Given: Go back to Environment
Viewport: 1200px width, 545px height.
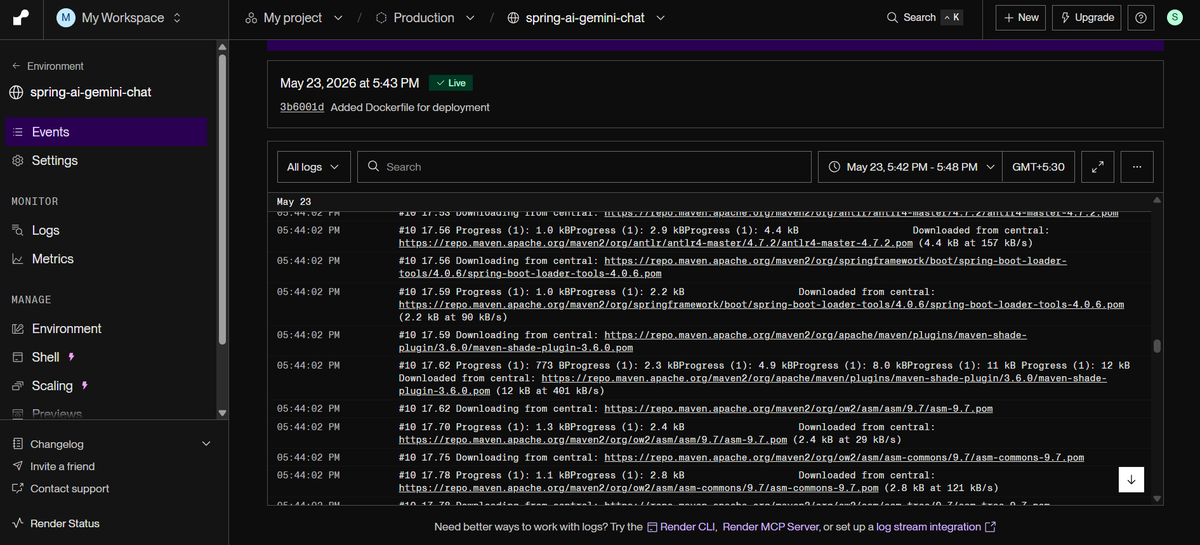Looking at the screenshot, I should [x=48, y=66].
